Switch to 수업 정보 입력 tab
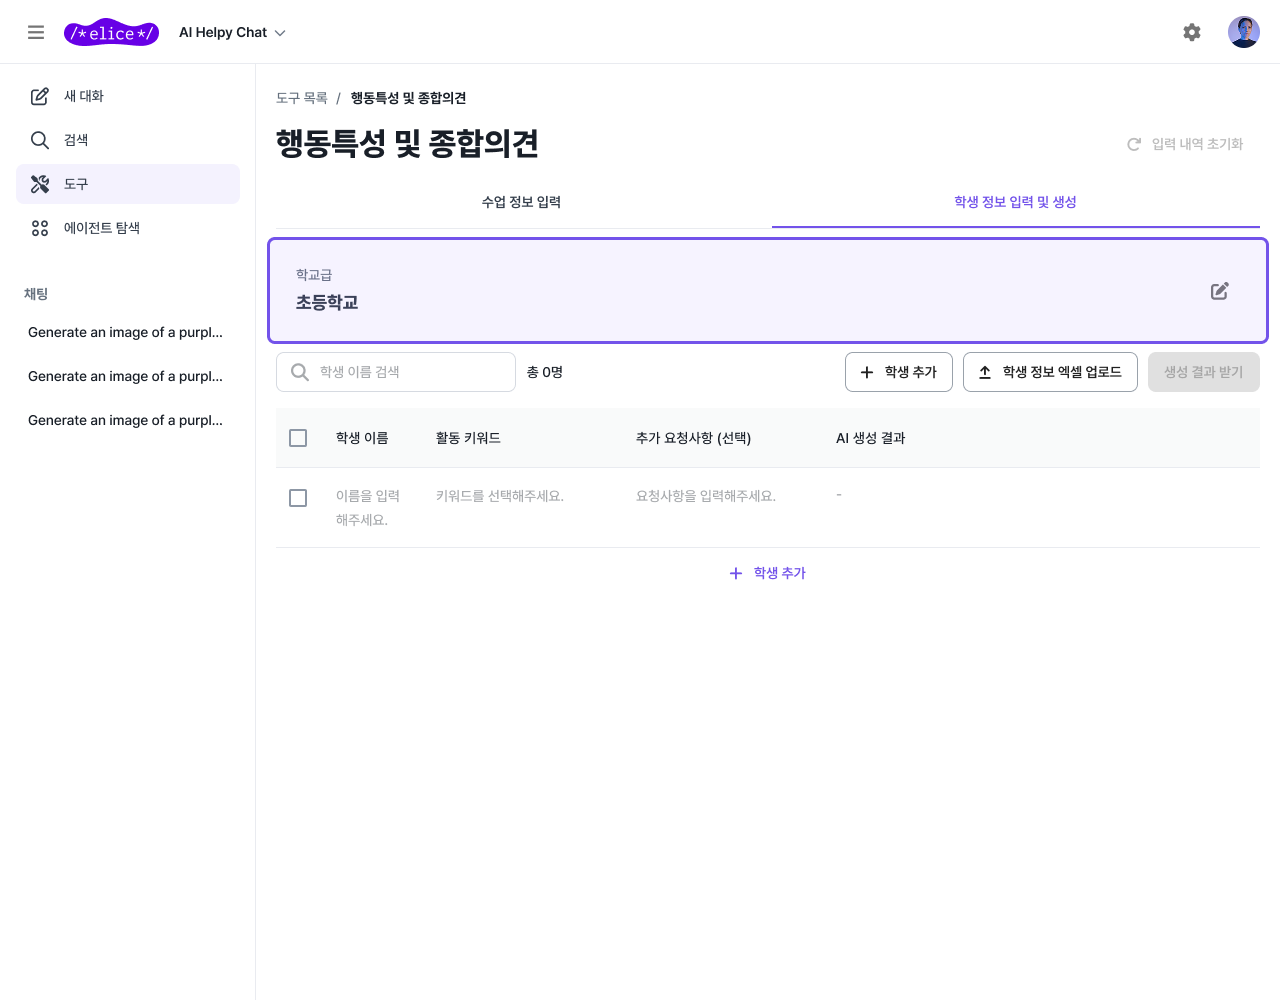This screenshot has height=1000, width=1280. (x=521, y=202)
